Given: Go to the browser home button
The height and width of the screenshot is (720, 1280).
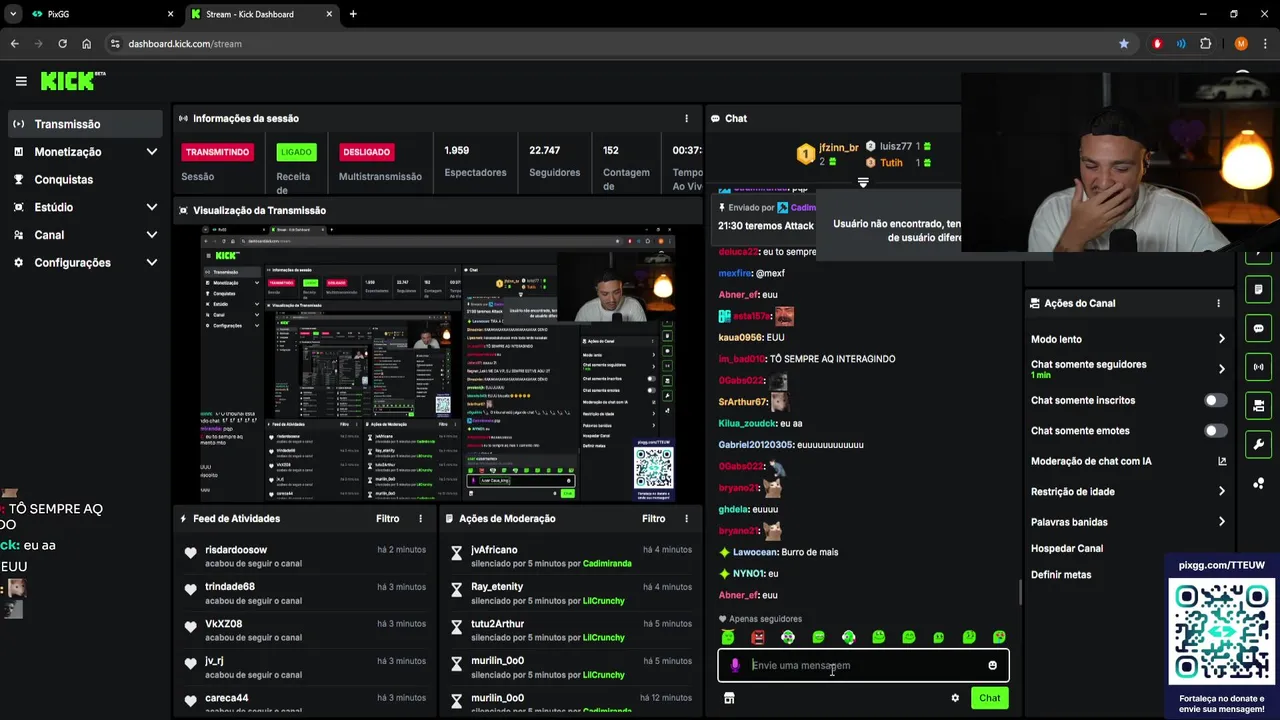Looking at the screenshot, I should (87, 44).
